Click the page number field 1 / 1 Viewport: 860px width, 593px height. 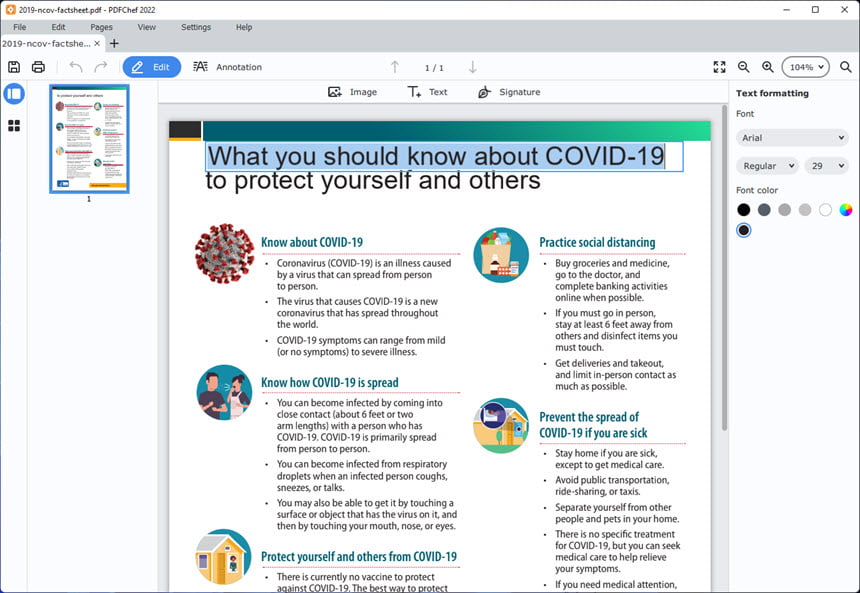pyautogui.click(x=434, y=67)
